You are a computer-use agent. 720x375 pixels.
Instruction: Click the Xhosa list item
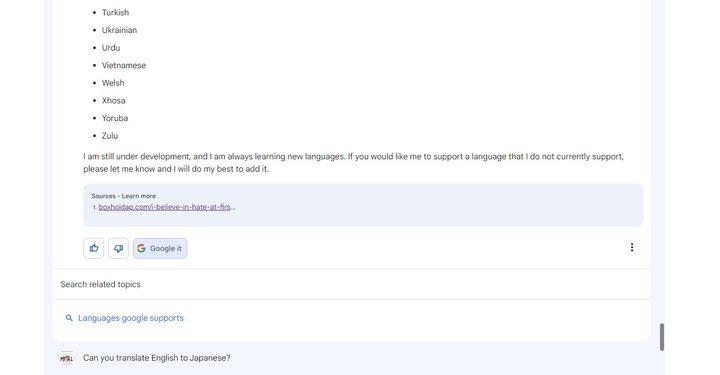click(113, 101)
